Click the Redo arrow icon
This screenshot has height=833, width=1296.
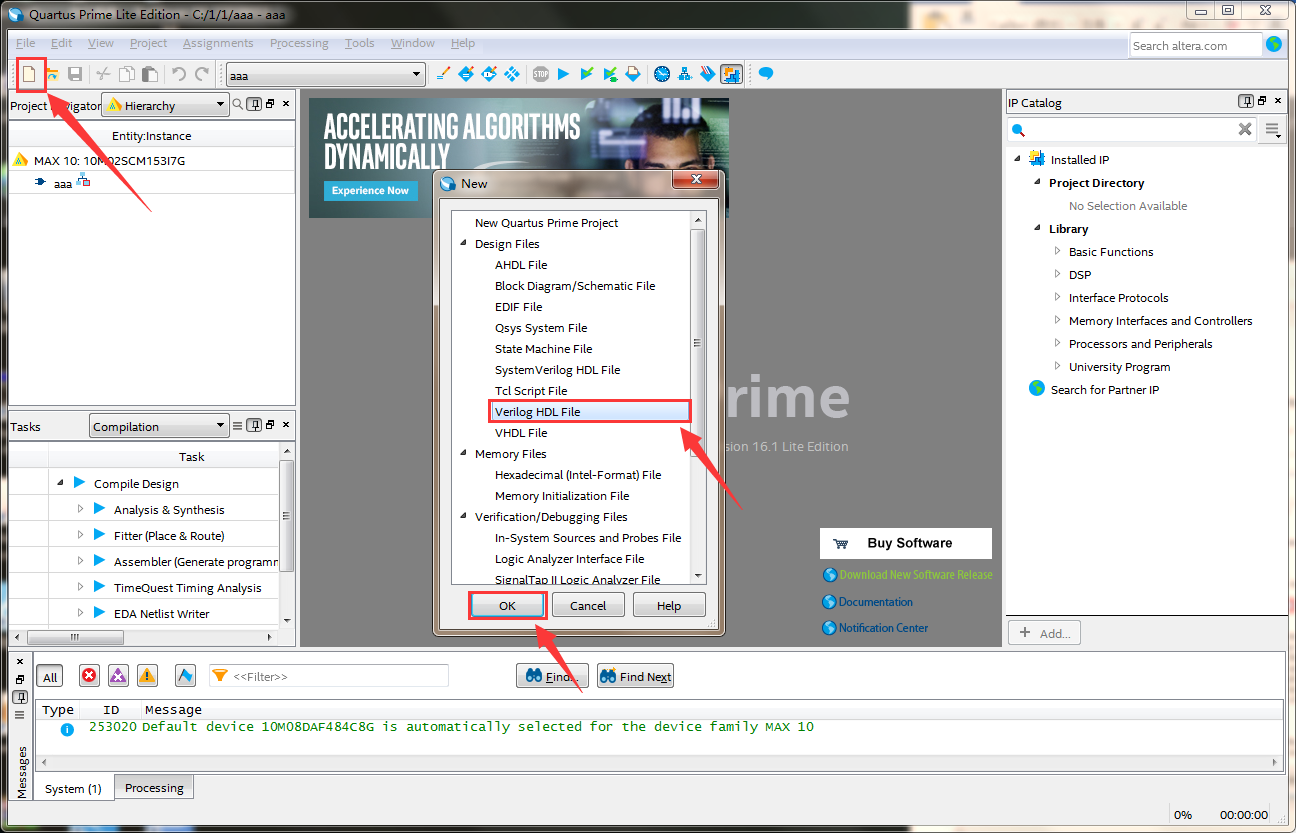(202, 74)
